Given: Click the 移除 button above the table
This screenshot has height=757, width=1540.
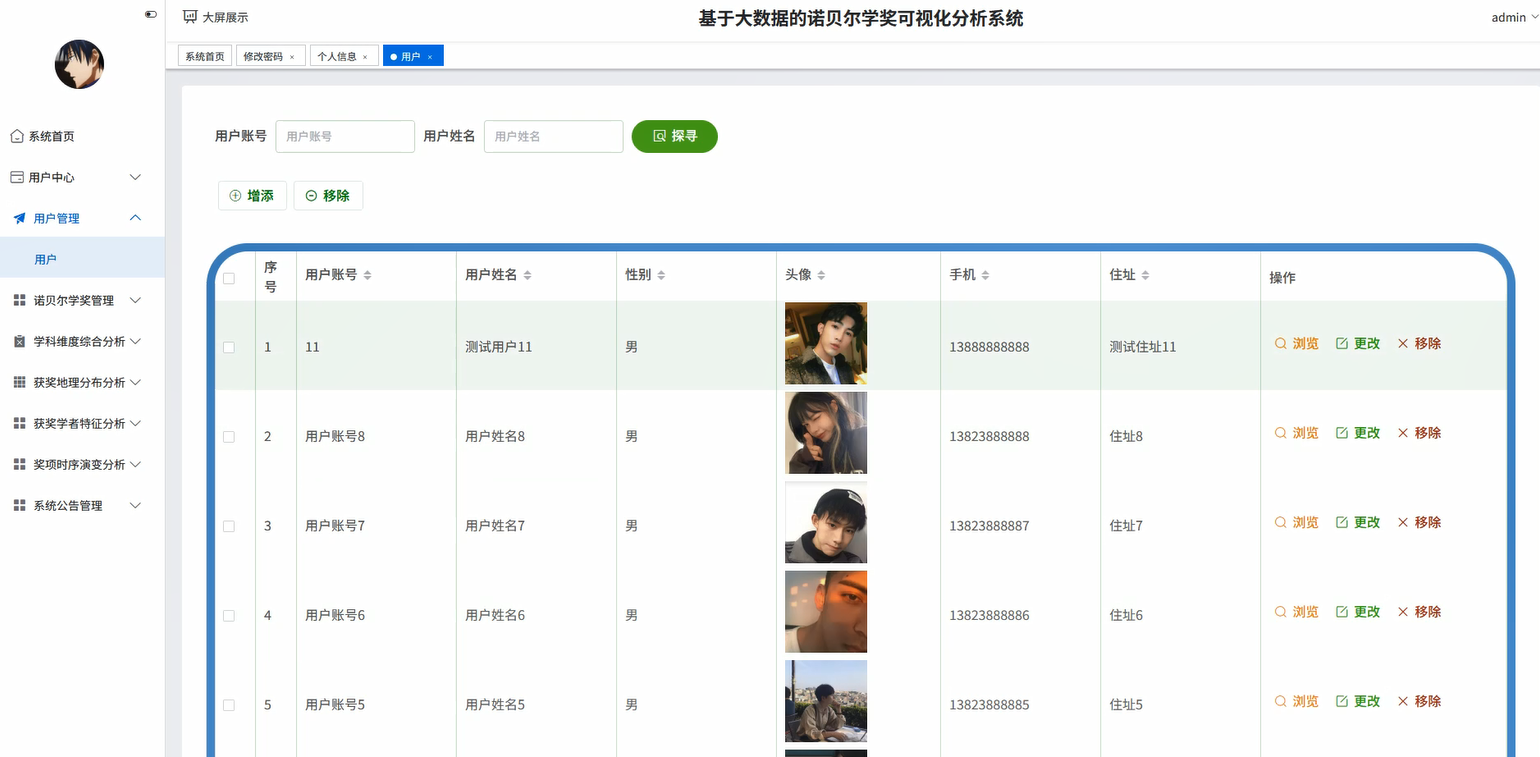Looking at the screenshot, I should point(328,196).
